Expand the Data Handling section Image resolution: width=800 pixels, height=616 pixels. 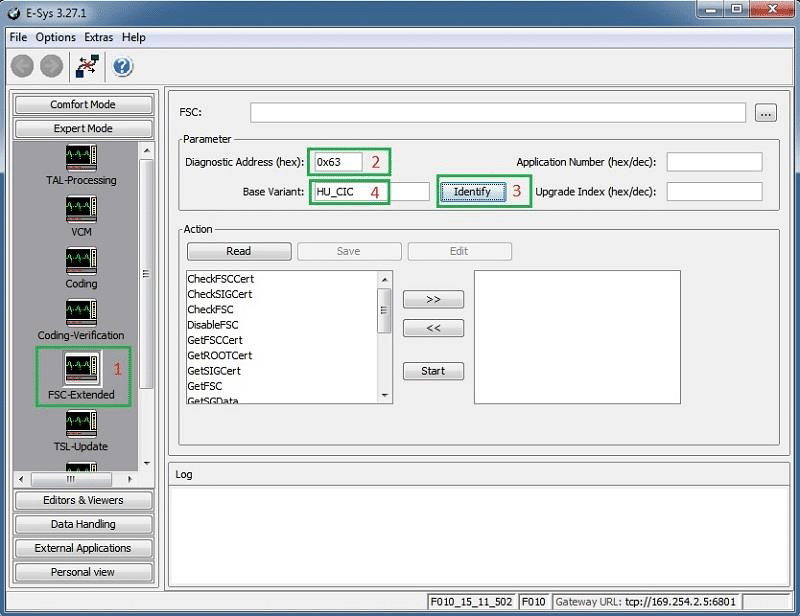point(83,524)
